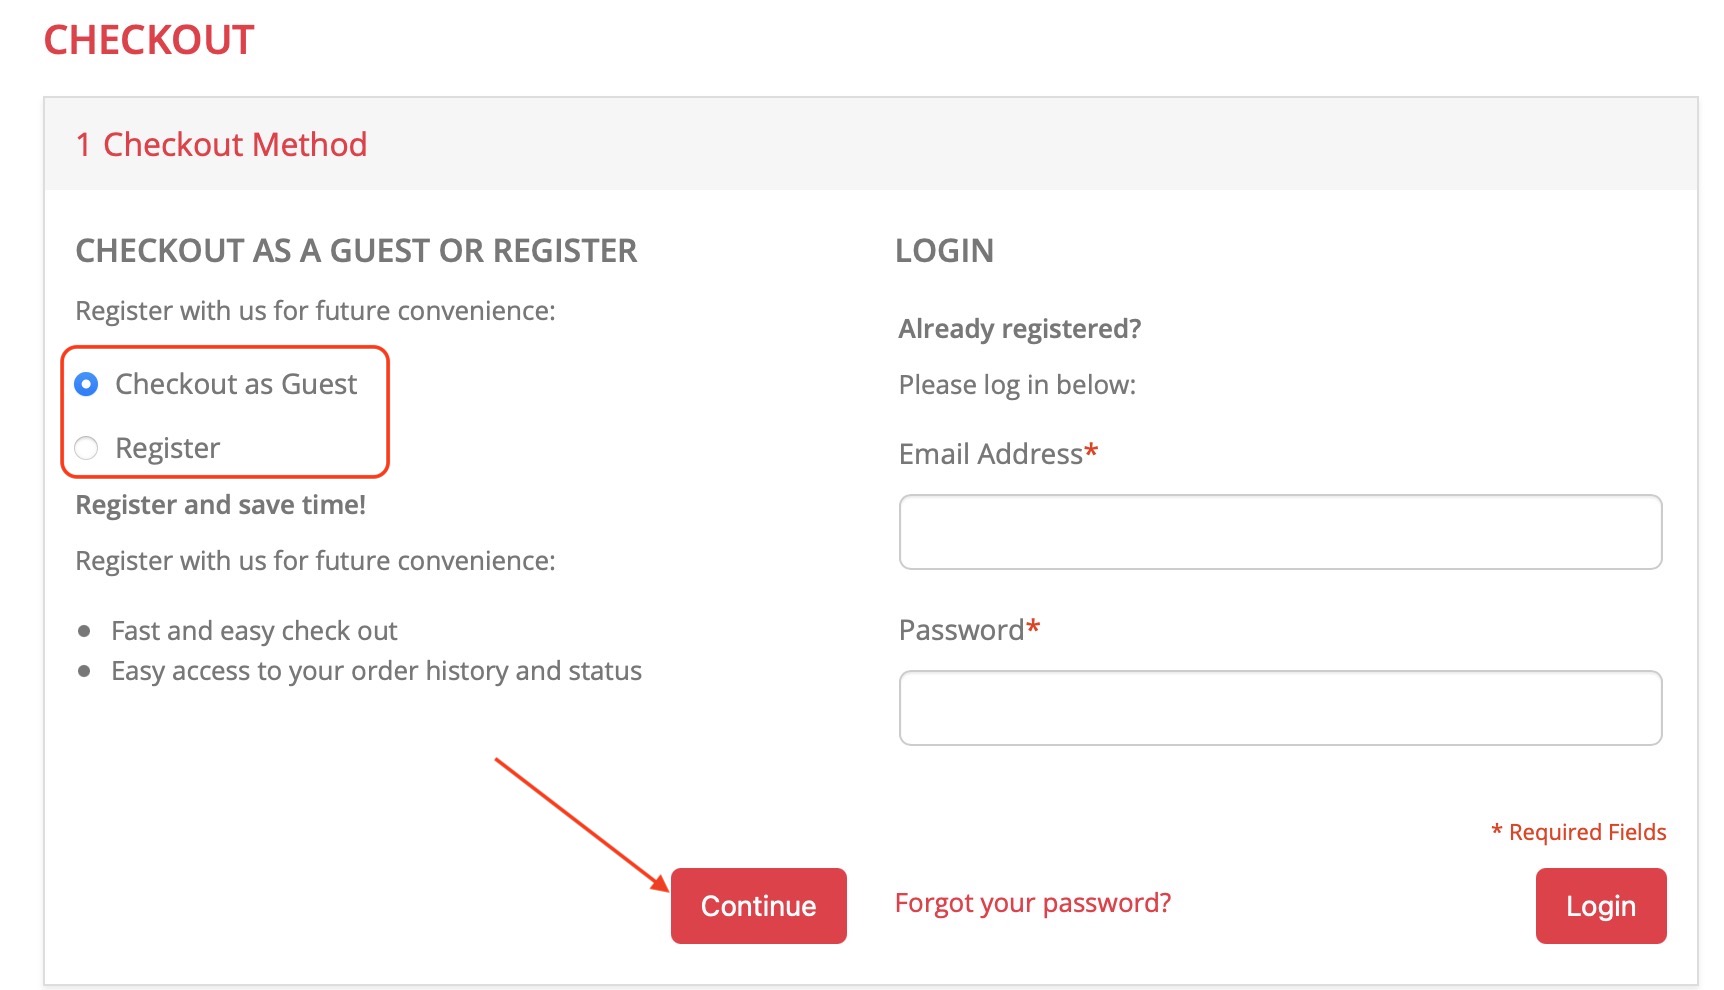The height and width of the screenshot is (990, 1724).
Task: Click the red asterisk beside Email Address
Action: tap(1091, 452)
